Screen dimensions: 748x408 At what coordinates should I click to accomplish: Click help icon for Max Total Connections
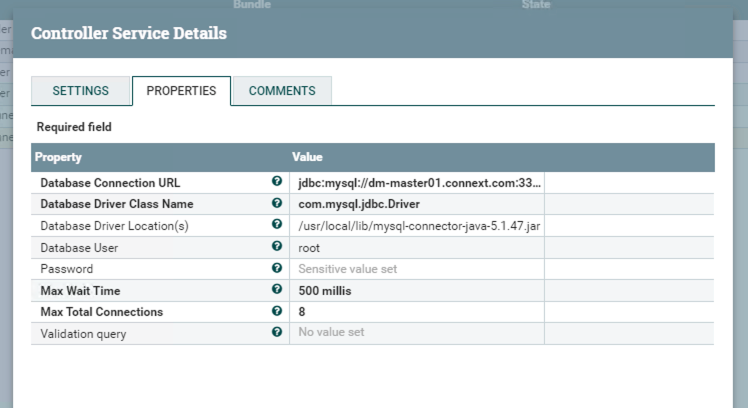277,312
